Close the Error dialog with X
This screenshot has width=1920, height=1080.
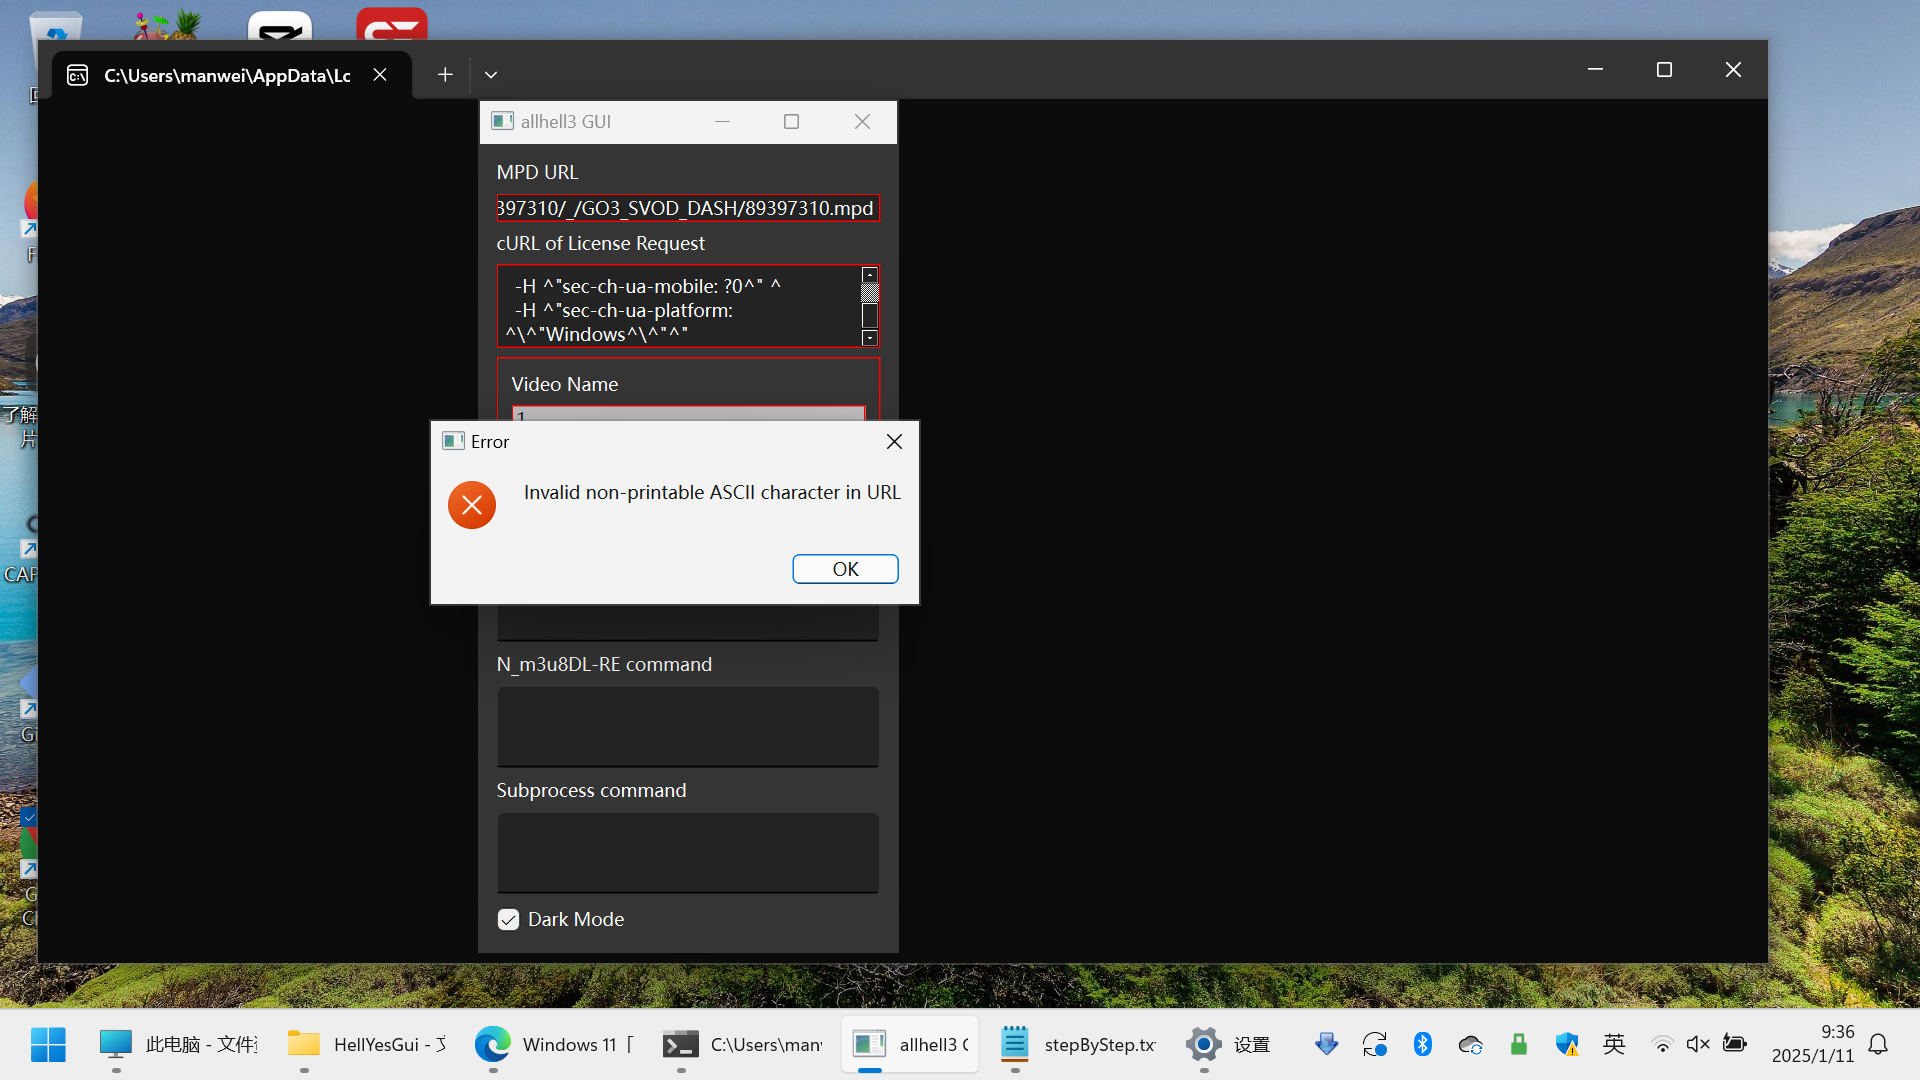tap(894, 442)
